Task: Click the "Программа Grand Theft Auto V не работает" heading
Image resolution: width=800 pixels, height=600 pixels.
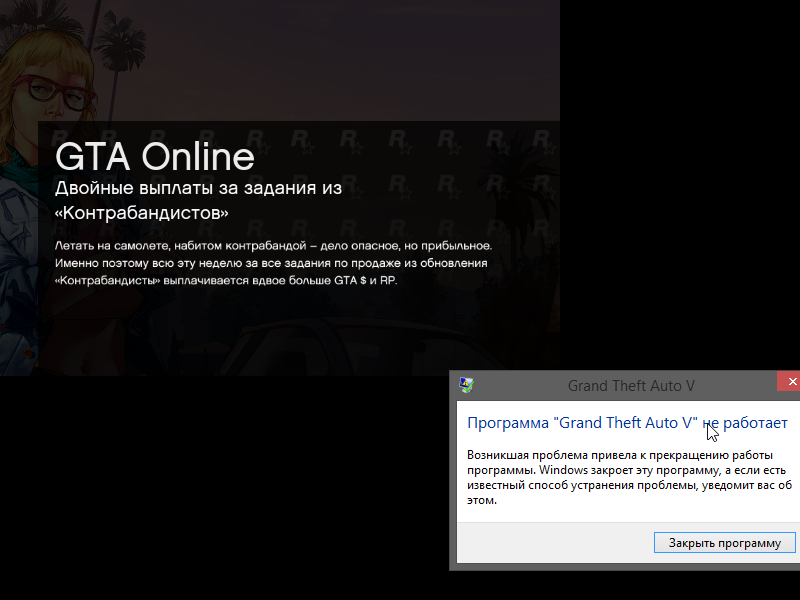Action: (627, 423)
